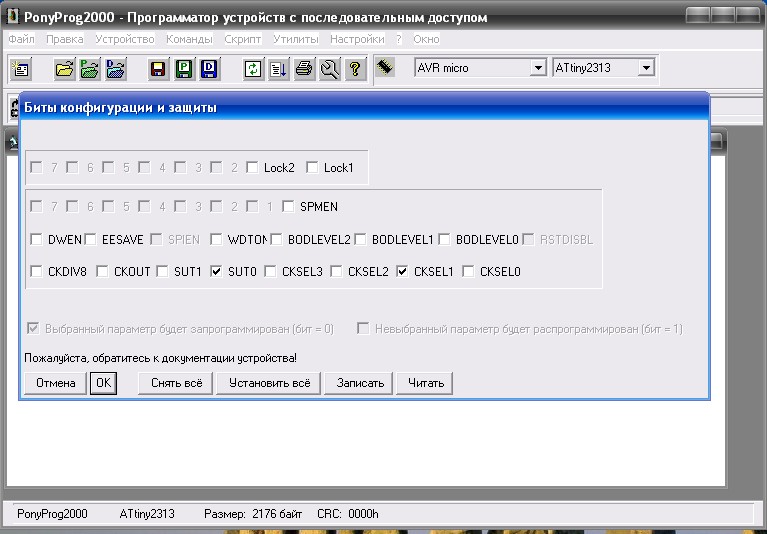Click the chip icon beside device selector
The image size is (767, 534).
pos(385,67)
